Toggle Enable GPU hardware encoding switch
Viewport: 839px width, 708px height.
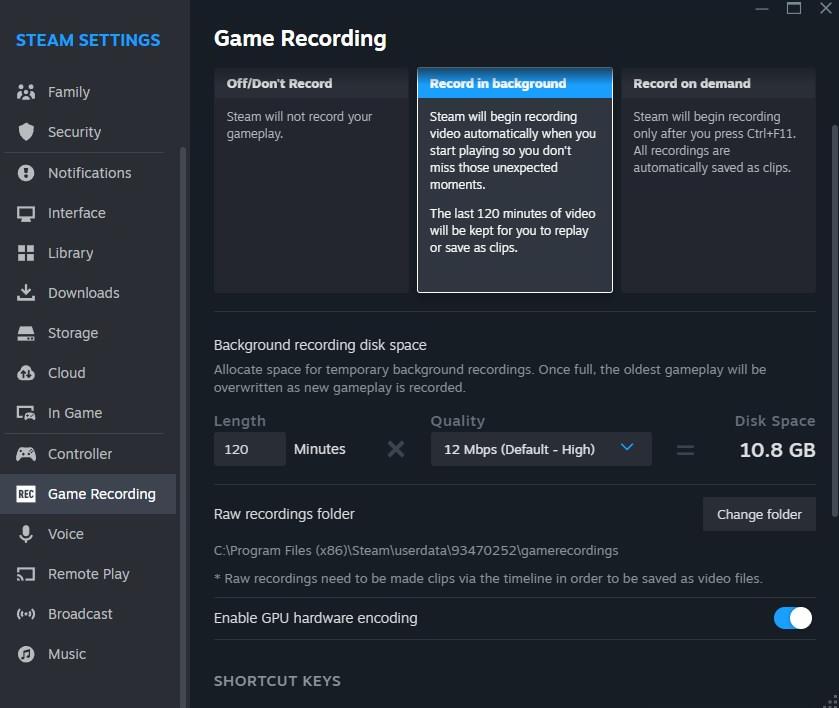792,618
